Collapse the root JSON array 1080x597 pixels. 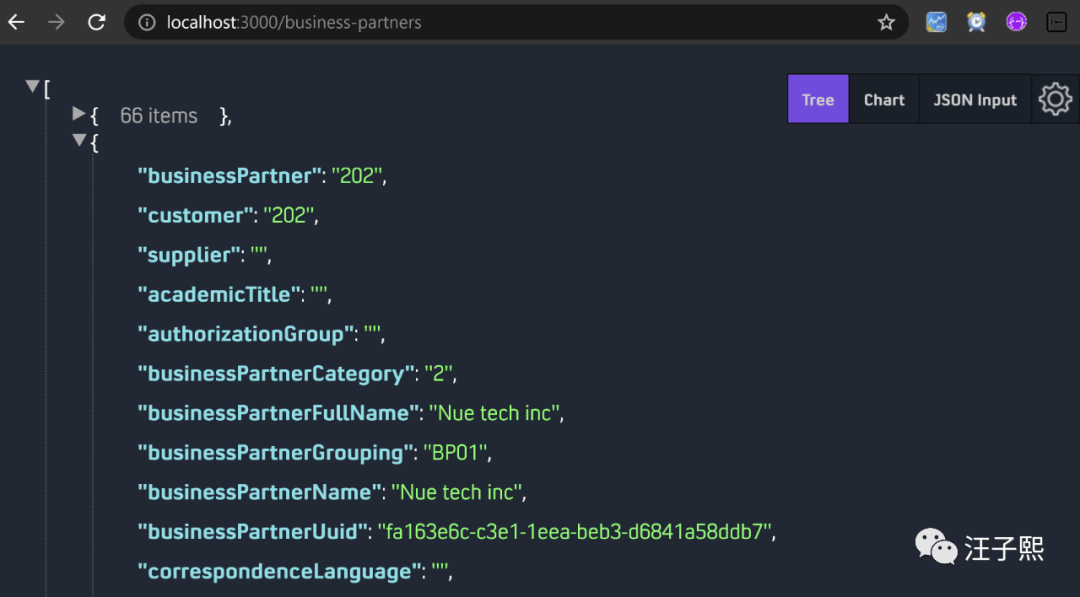[x=32, y=87]
